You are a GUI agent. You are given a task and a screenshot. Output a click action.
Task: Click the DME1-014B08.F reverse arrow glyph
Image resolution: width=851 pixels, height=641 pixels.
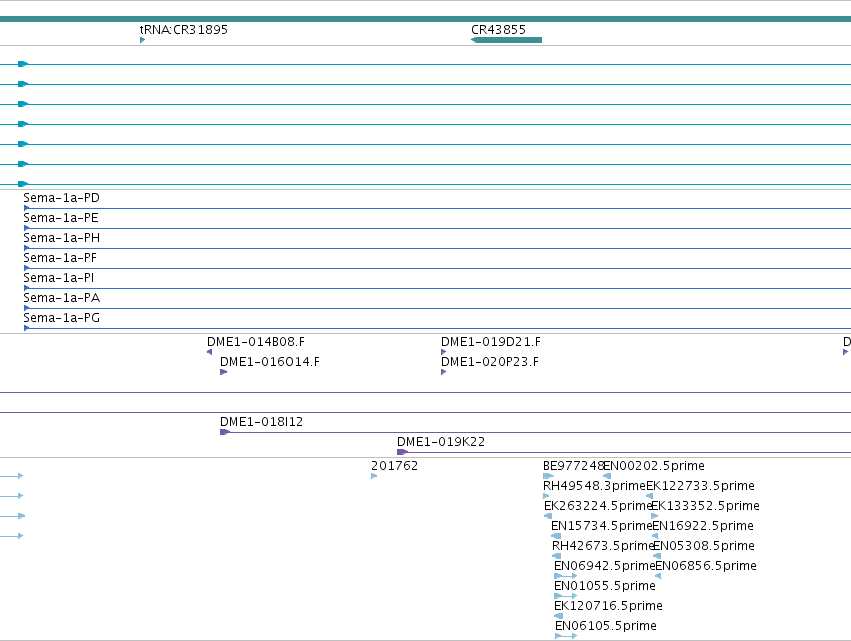209,352
